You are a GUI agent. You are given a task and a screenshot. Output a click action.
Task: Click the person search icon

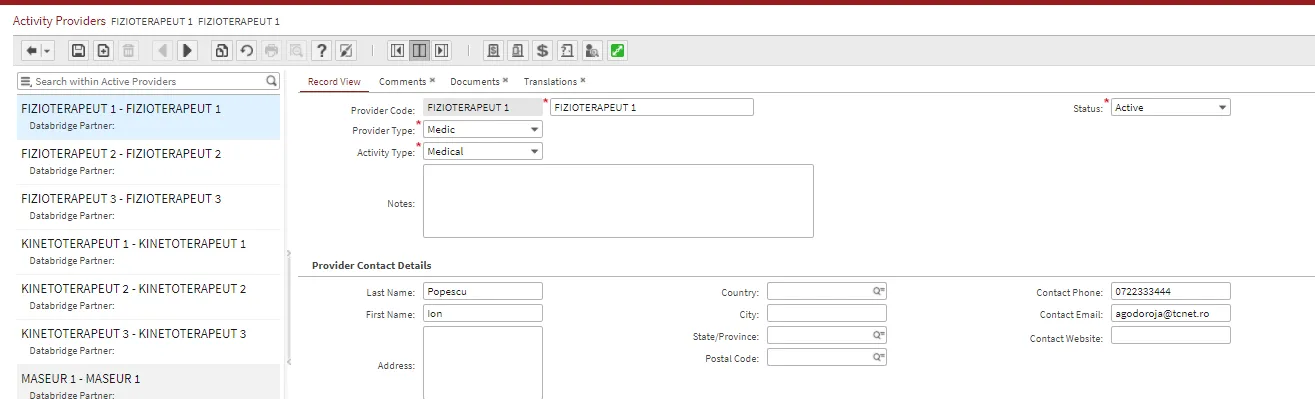592,50
